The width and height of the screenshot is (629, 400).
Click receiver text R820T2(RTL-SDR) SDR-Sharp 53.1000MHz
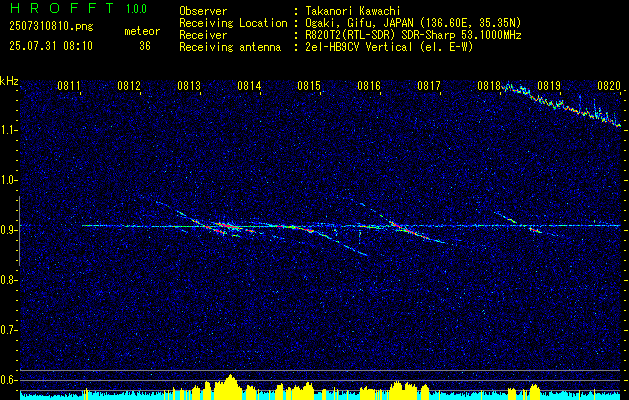click(414, 35)
